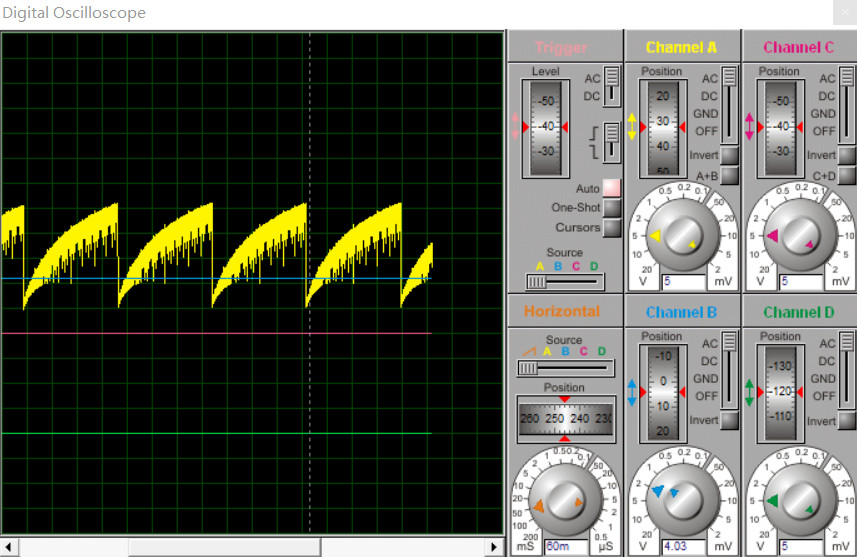This screenshot has height=557, width=857.
Task: Toggle Invert for Channel A
Action: coord(730,156)
